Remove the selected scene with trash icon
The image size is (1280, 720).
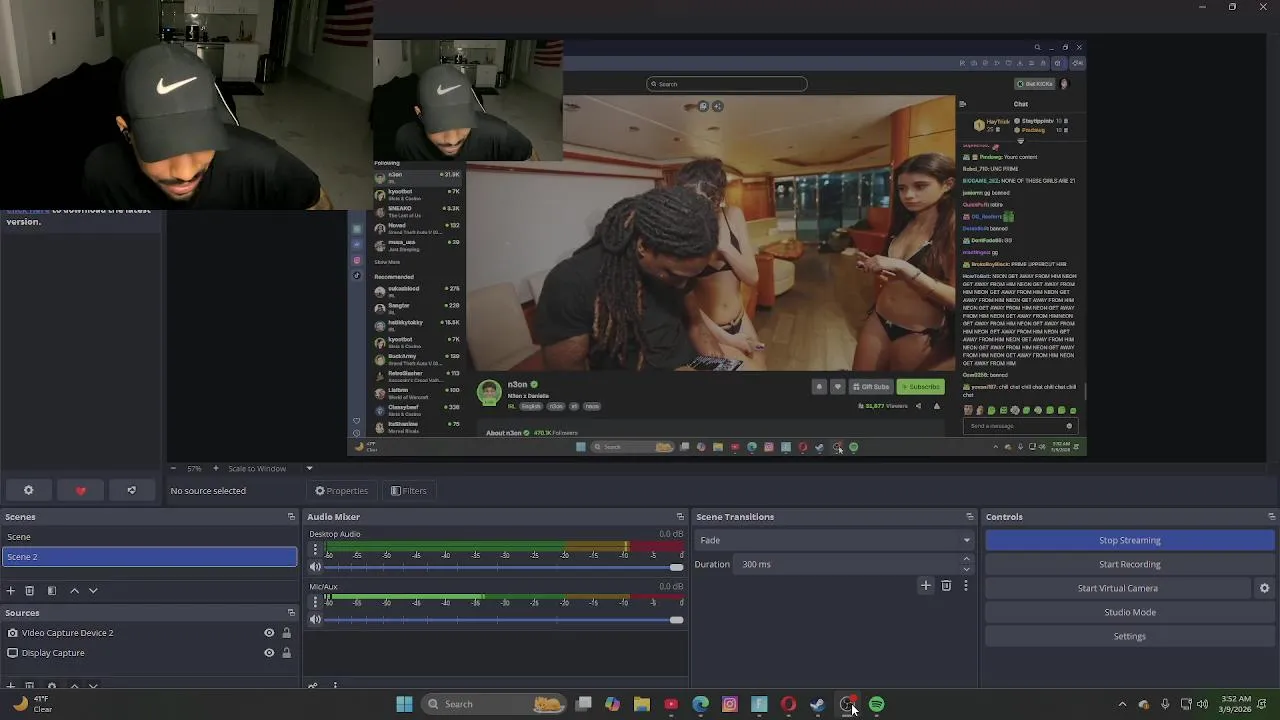click(29, 591)
